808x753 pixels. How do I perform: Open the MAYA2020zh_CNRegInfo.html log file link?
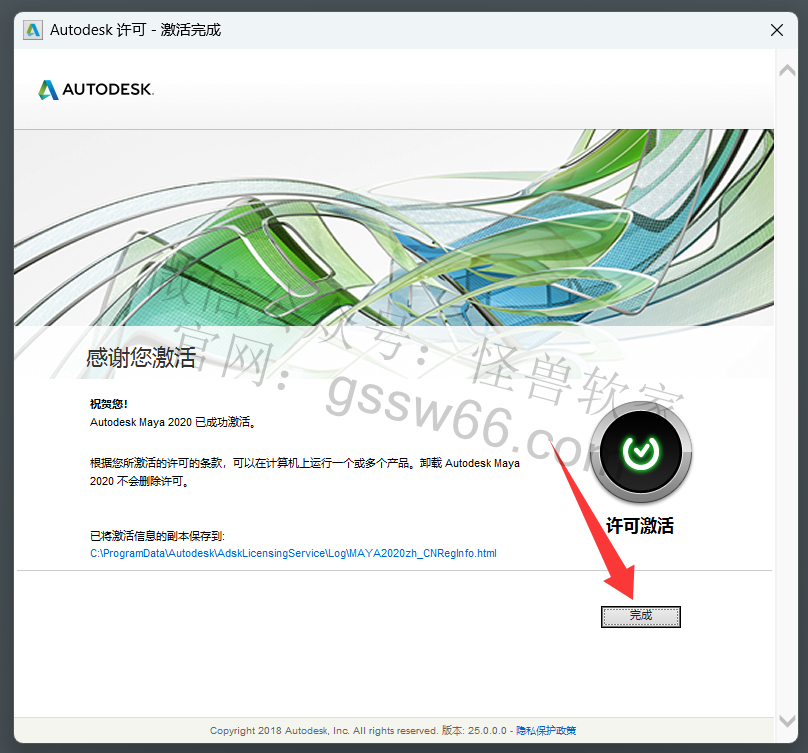coord(293,554)
